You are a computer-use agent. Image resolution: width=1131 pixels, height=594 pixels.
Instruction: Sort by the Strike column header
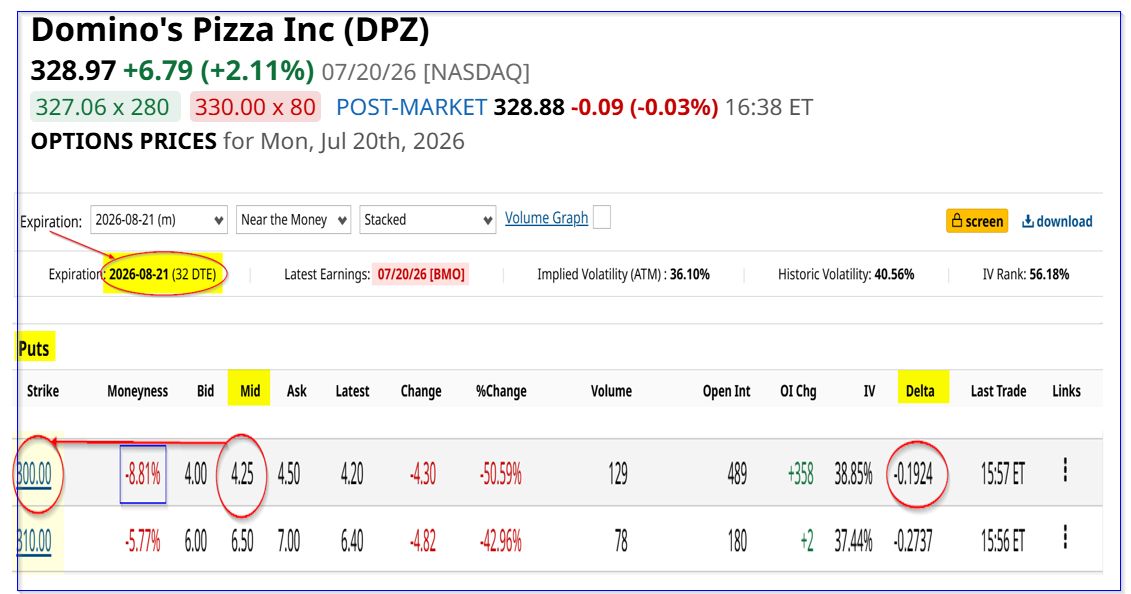43,391
